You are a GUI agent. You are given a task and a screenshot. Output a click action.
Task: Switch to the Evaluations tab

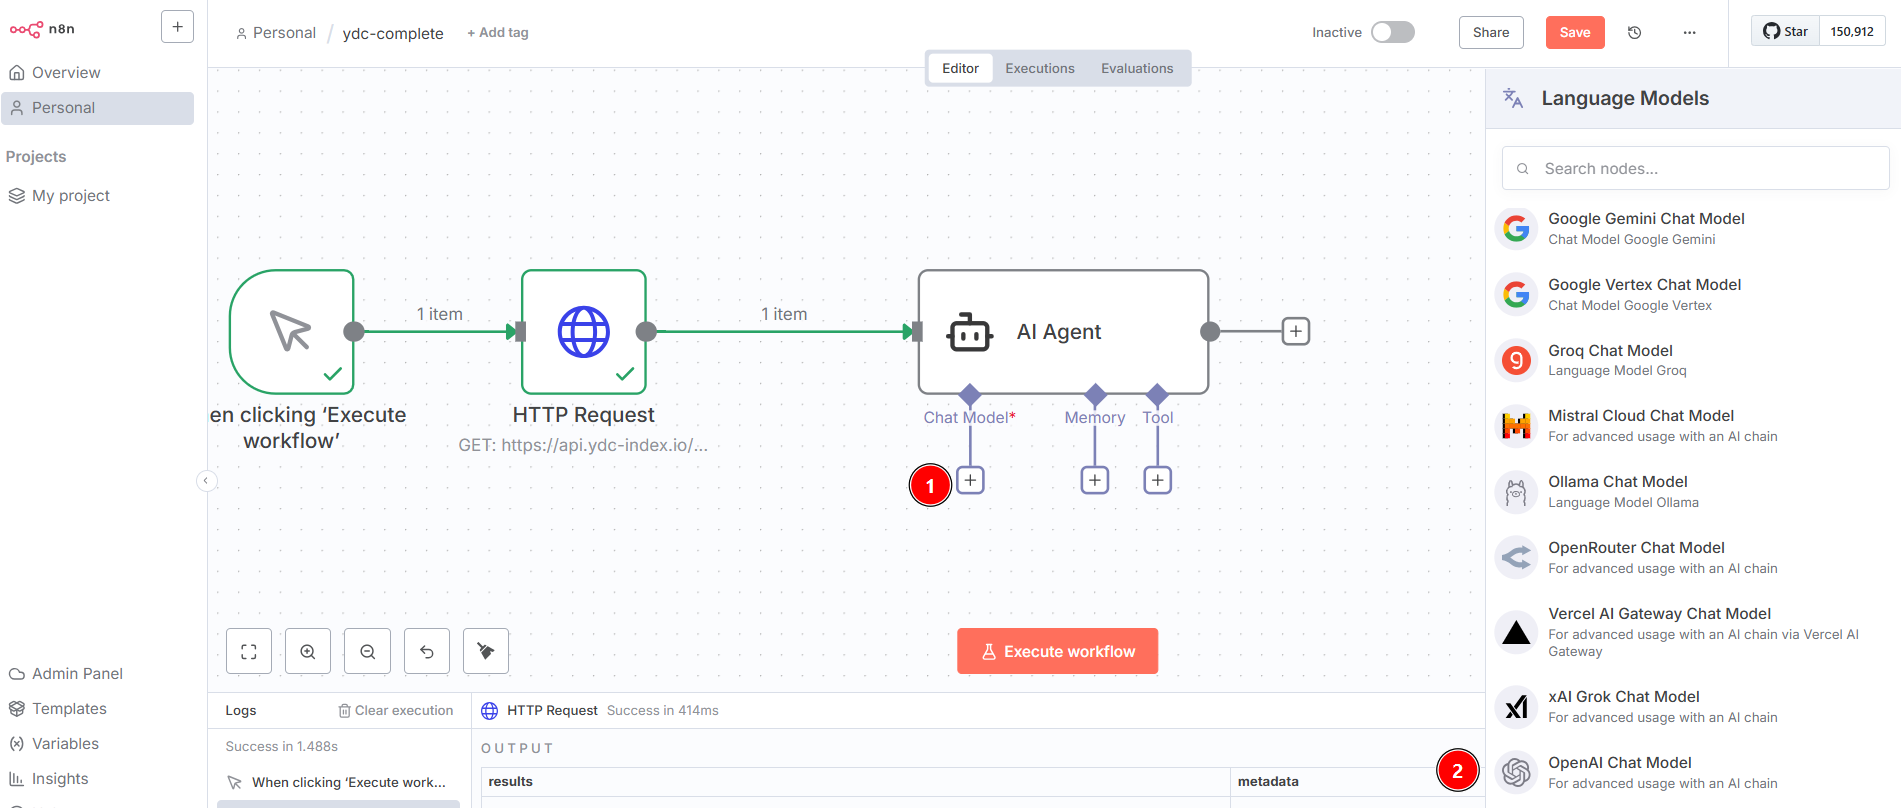[1137, 68]
